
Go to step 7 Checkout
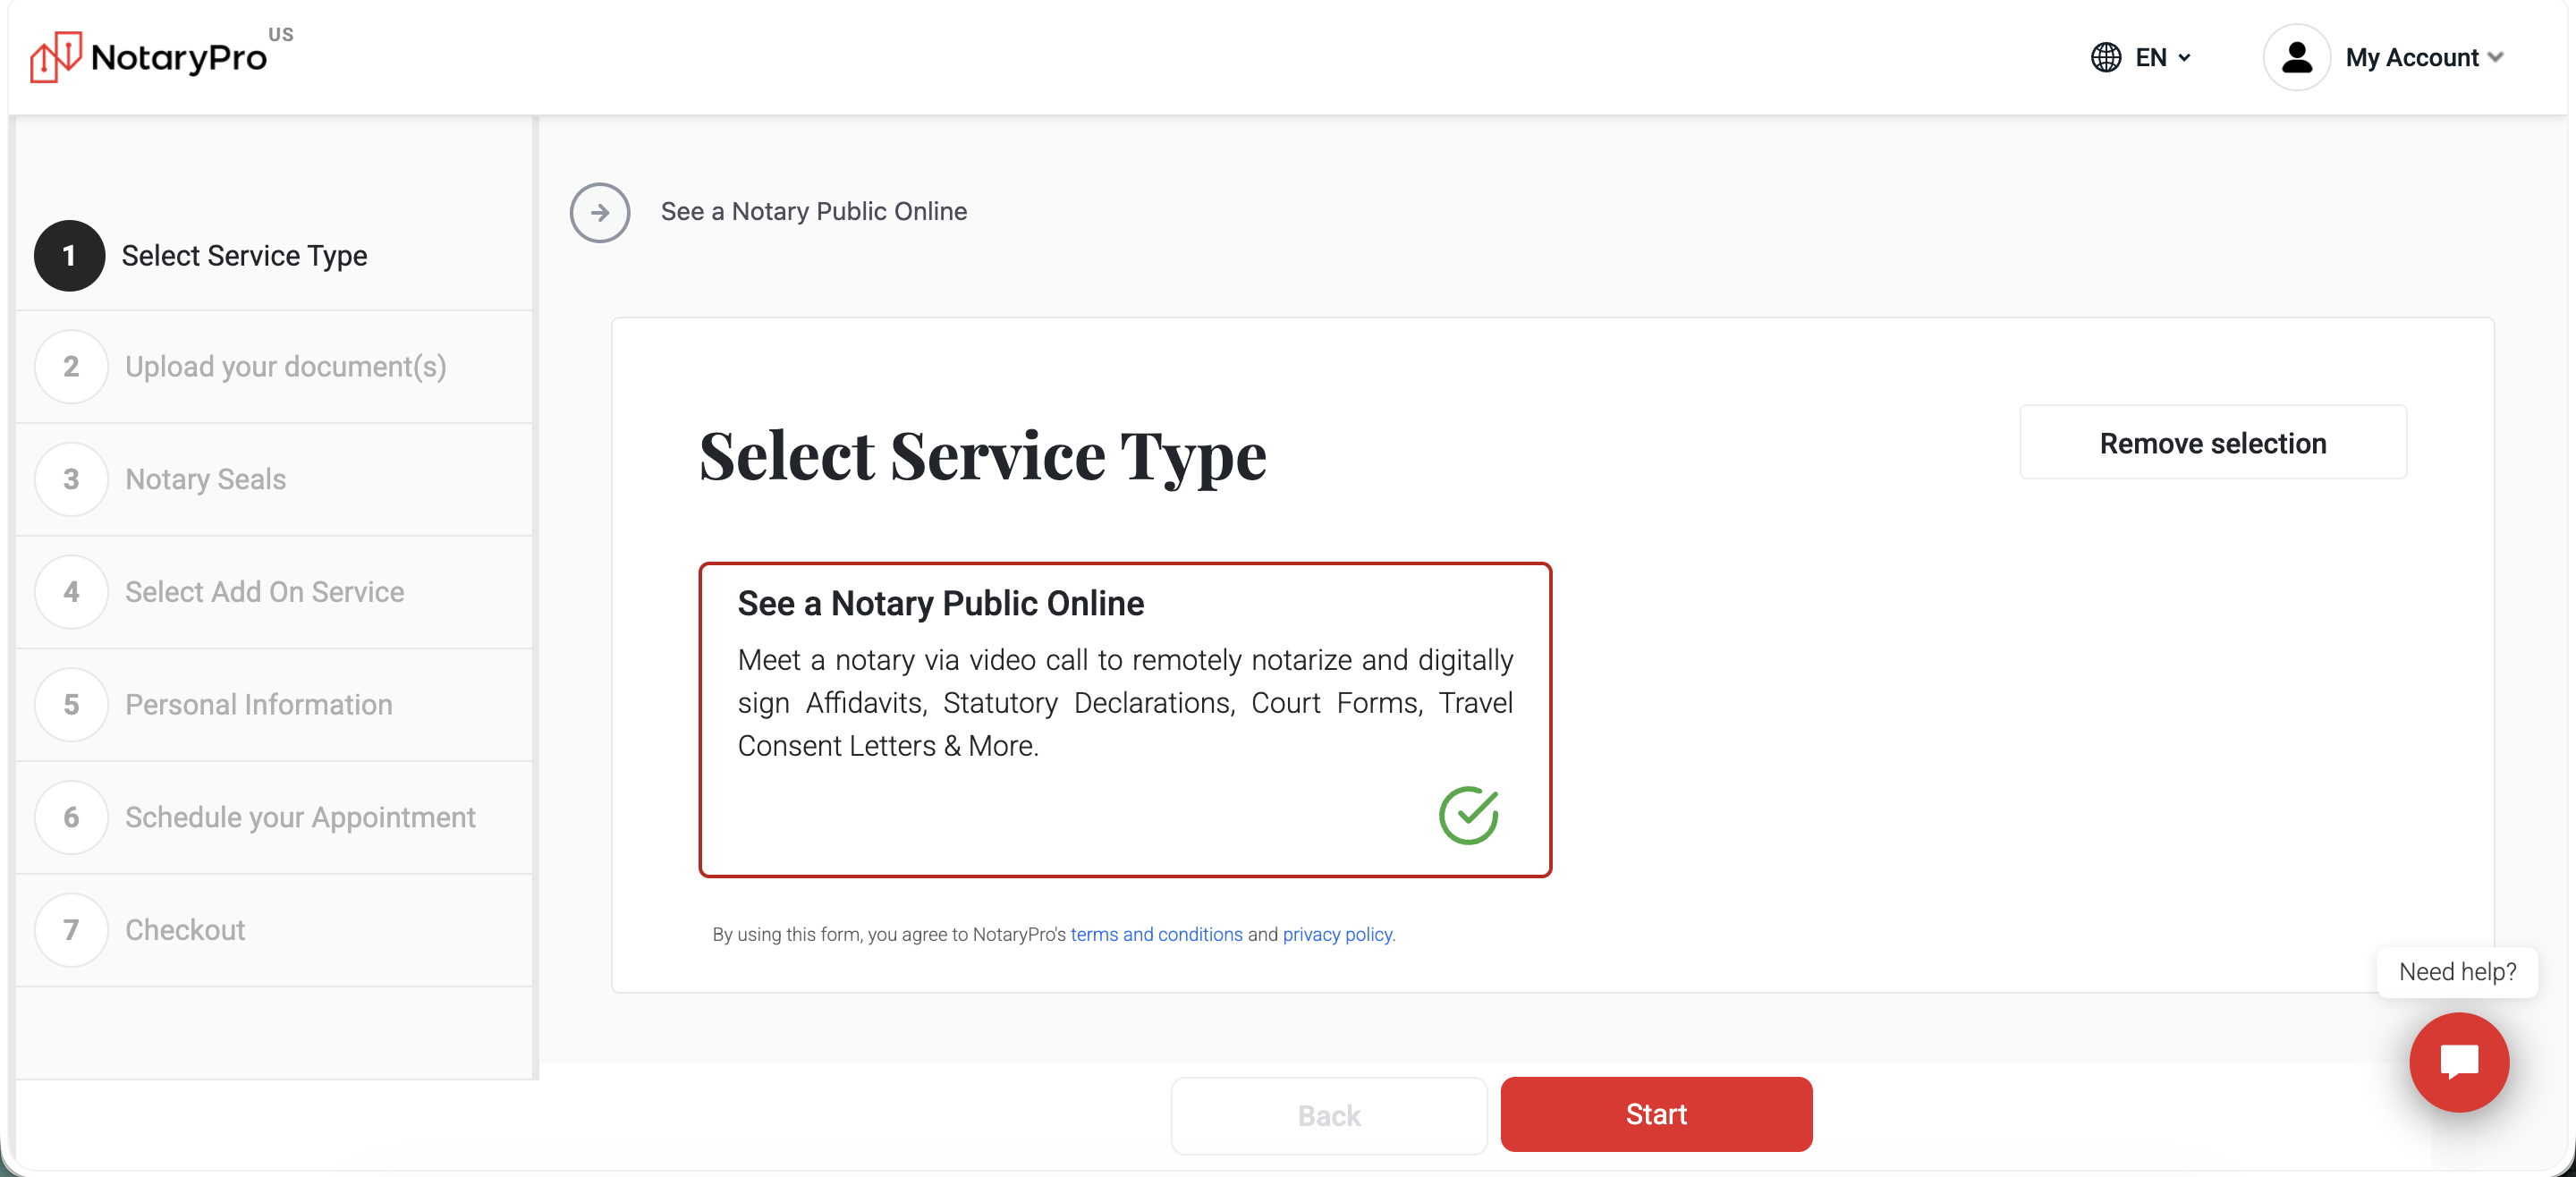point(274,930)
